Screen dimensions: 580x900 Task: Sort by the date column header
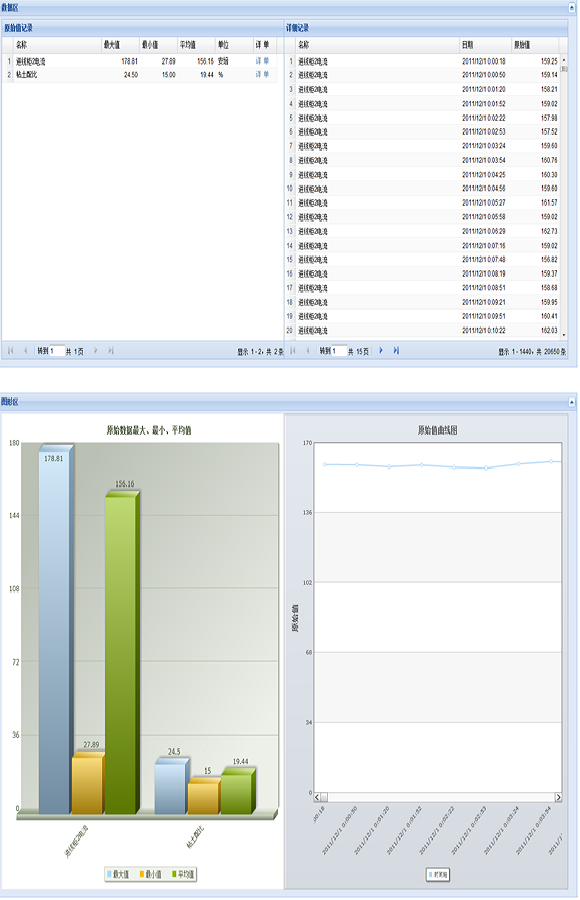coord(485,45)
